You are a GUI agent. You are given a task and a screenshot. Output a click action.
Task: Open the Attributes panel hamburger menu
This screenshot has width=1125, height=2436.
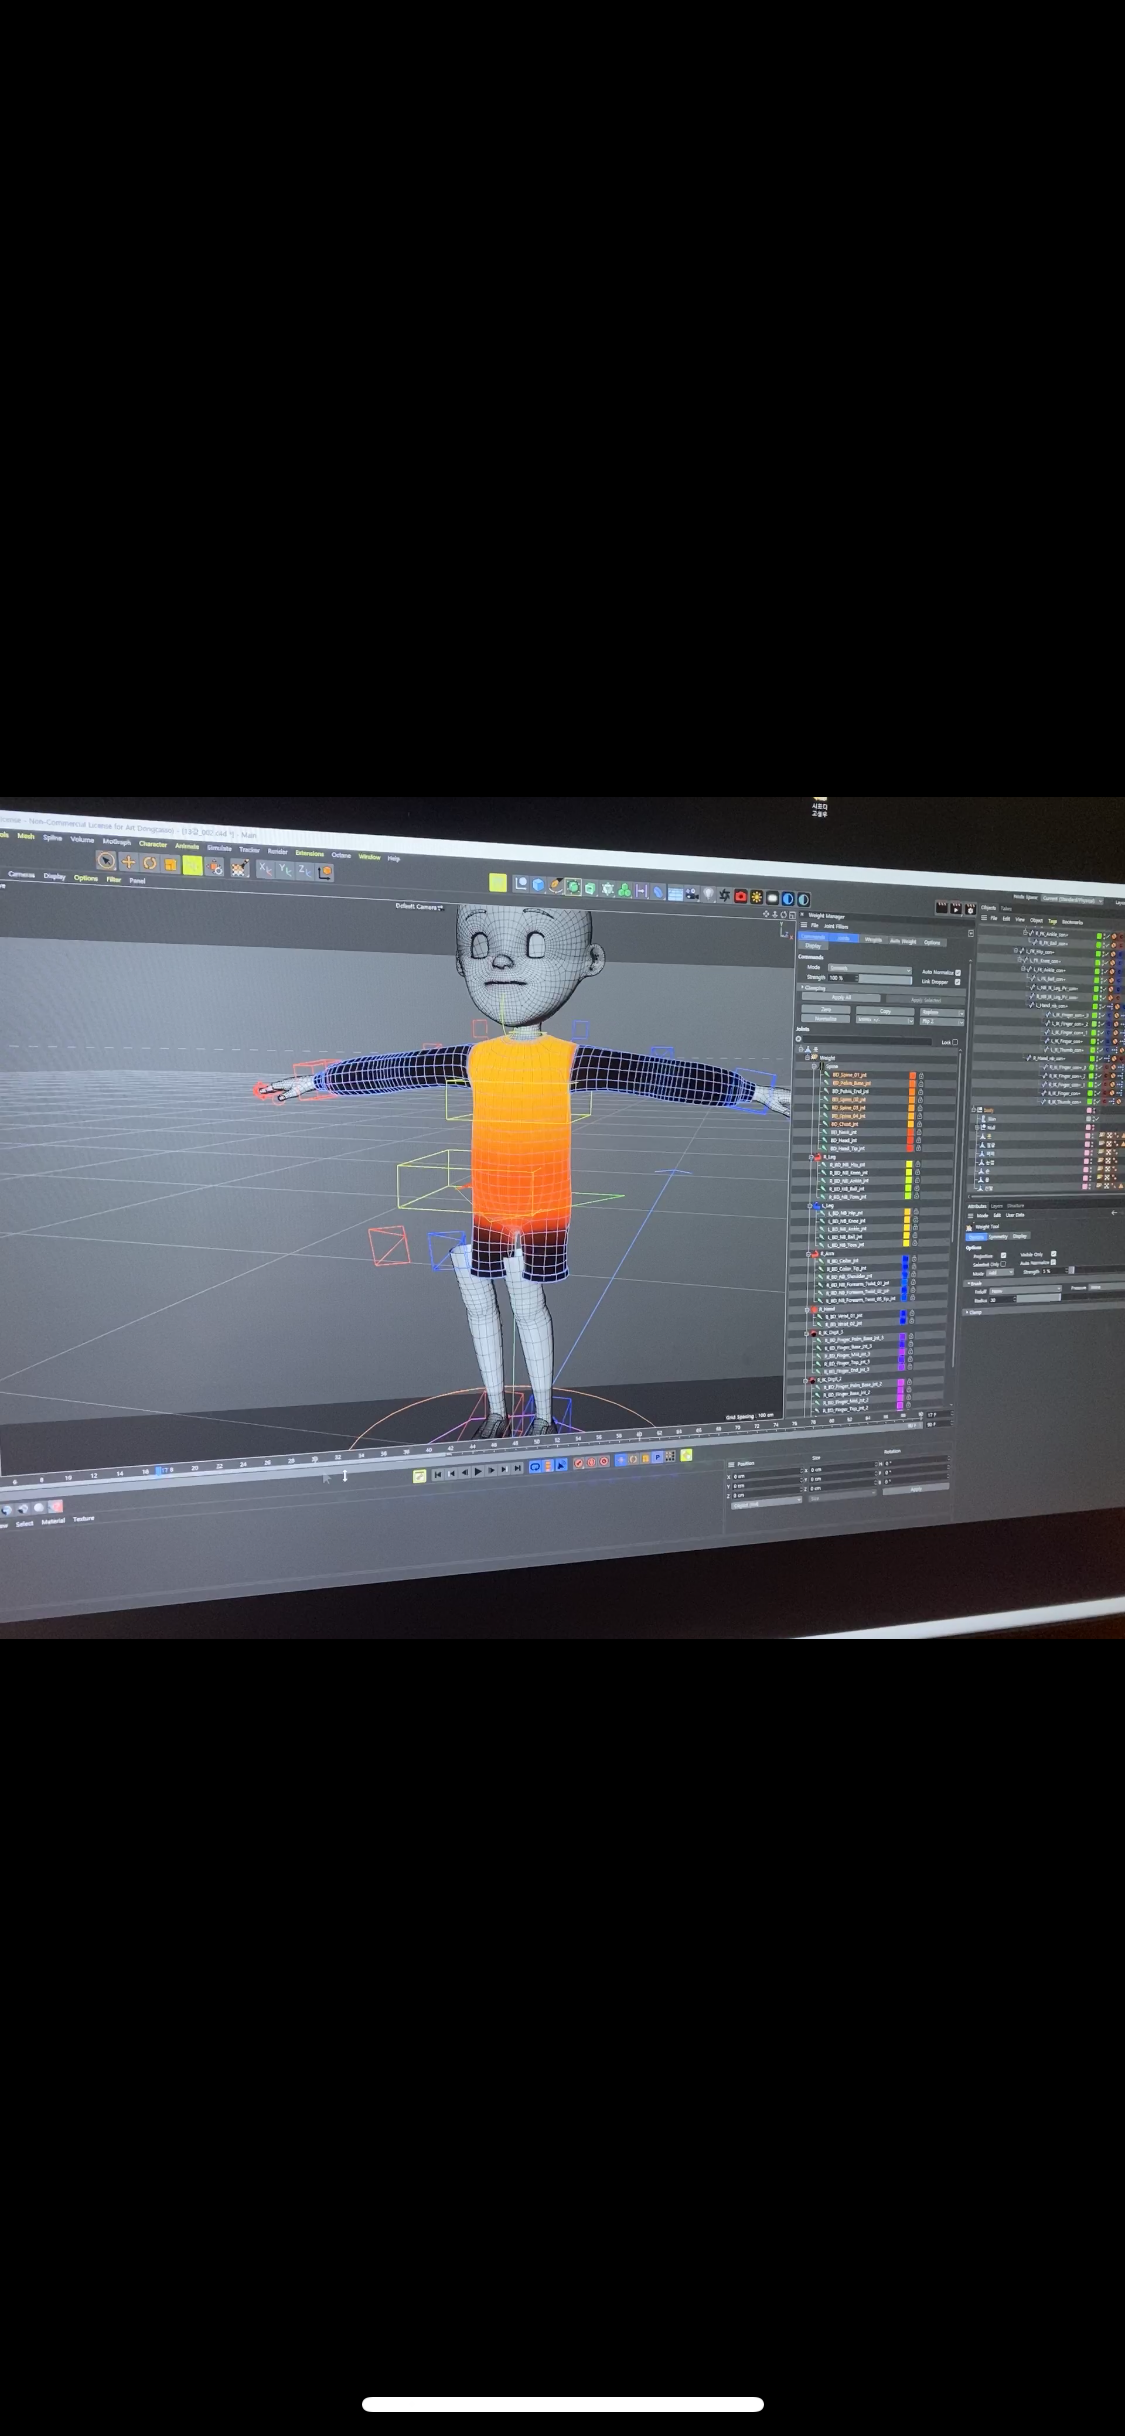tap(971, 1215)
